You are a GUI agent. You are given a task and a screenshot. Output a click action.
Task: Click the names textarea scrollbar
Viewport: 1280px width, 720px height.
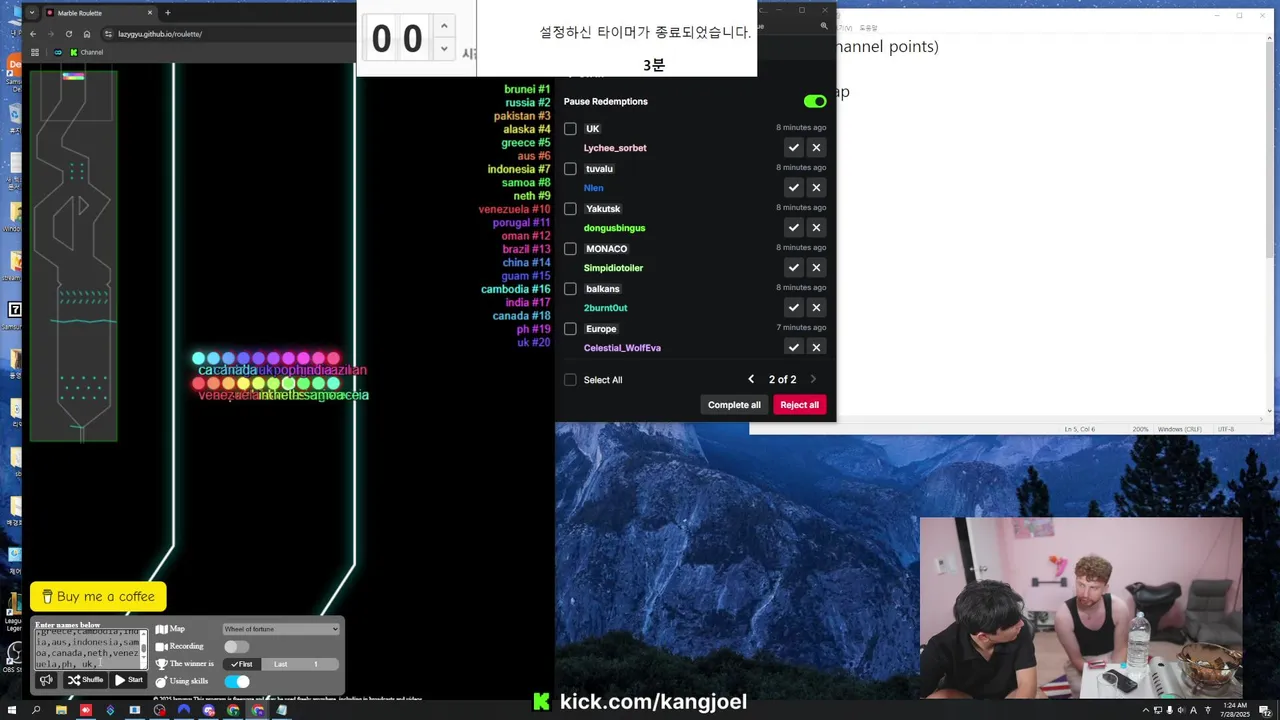point(143,649)
